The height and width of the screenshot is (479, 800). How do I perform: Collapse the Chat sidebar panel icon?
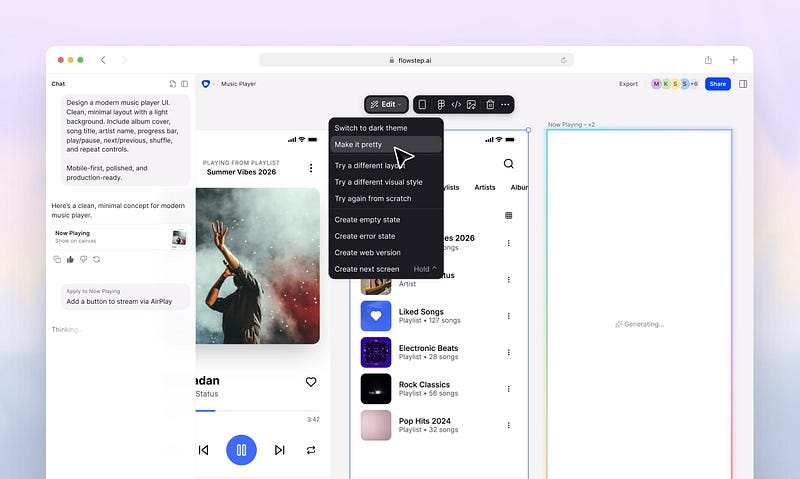click(184, 84)
